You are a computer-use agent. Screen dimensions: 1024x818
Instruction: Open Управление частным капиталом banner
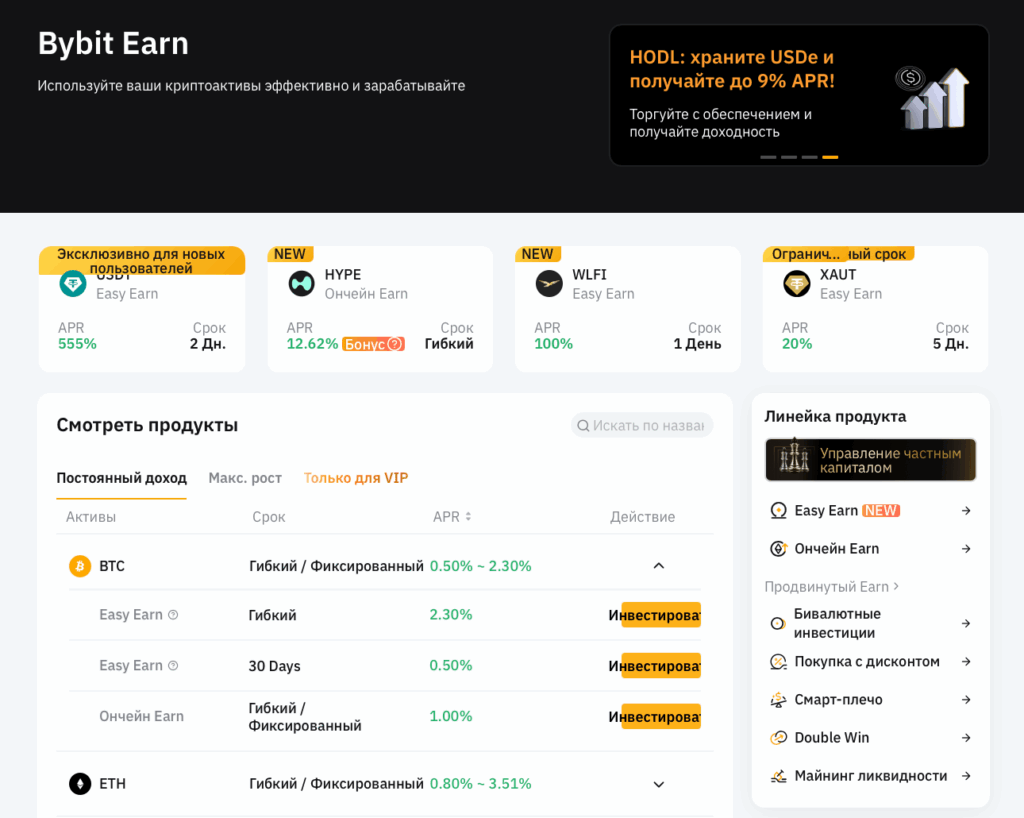pyautogui.click(x=870, y=460)
